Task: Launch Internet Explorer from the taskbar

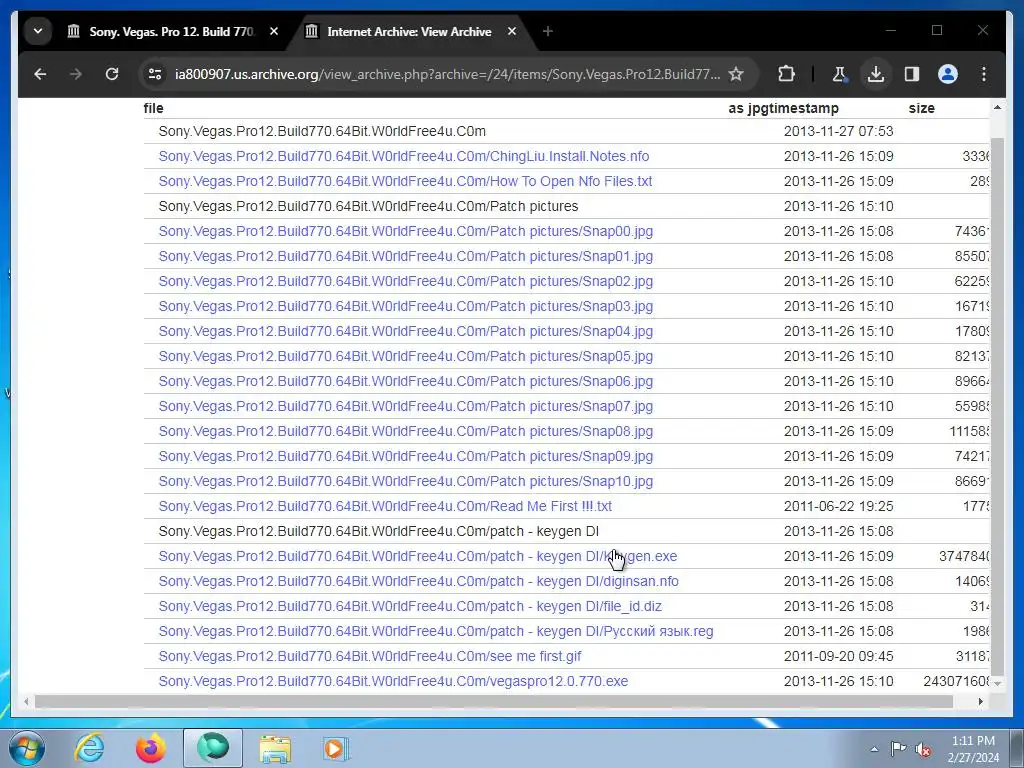Action: [x=89, y=748]
